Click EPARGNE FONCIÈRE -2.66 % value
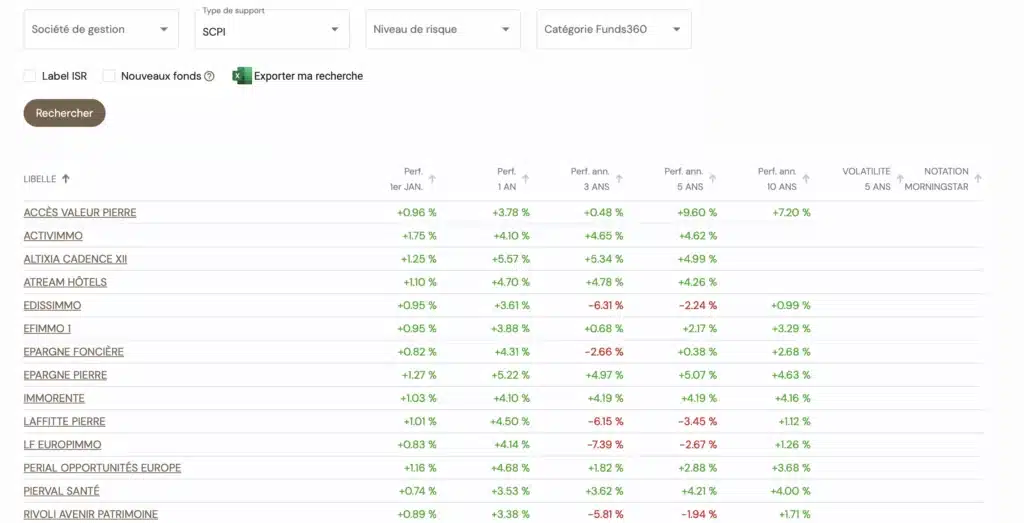 tap(604, 351)
